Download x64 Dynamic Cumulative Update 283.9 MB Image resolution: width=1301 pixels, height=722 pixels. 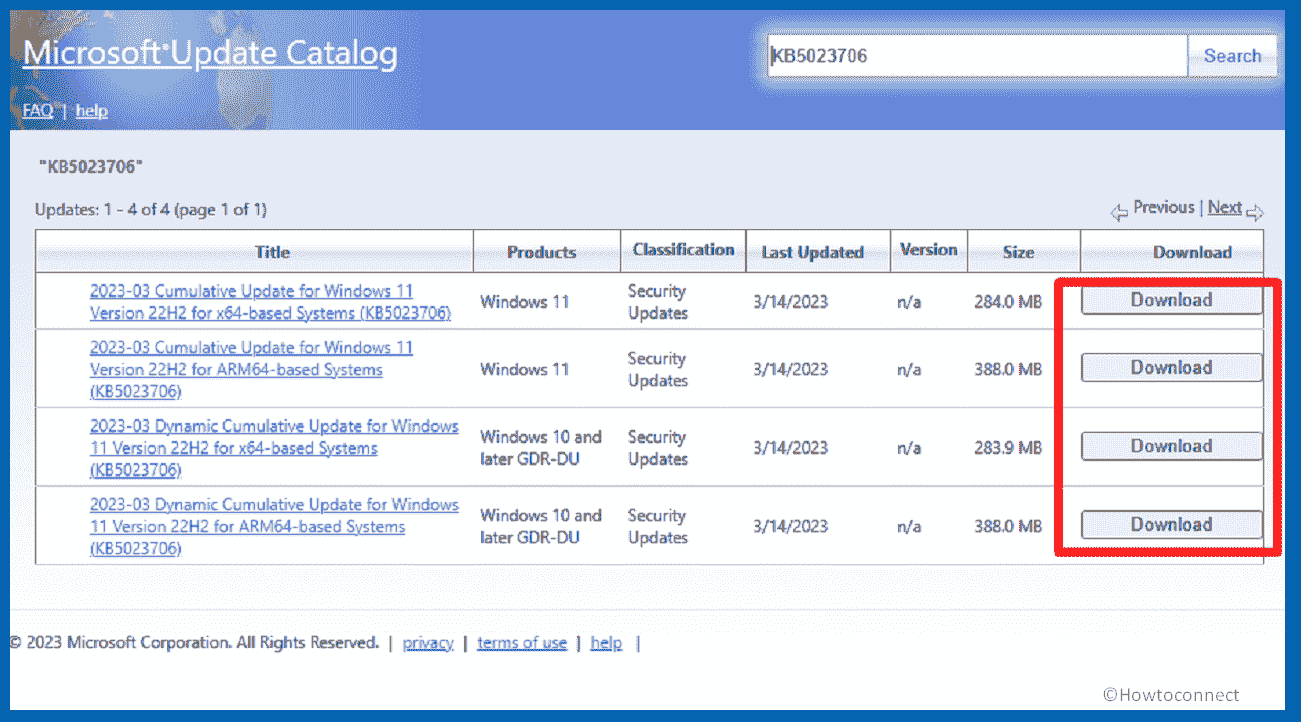click(1171, 446)
